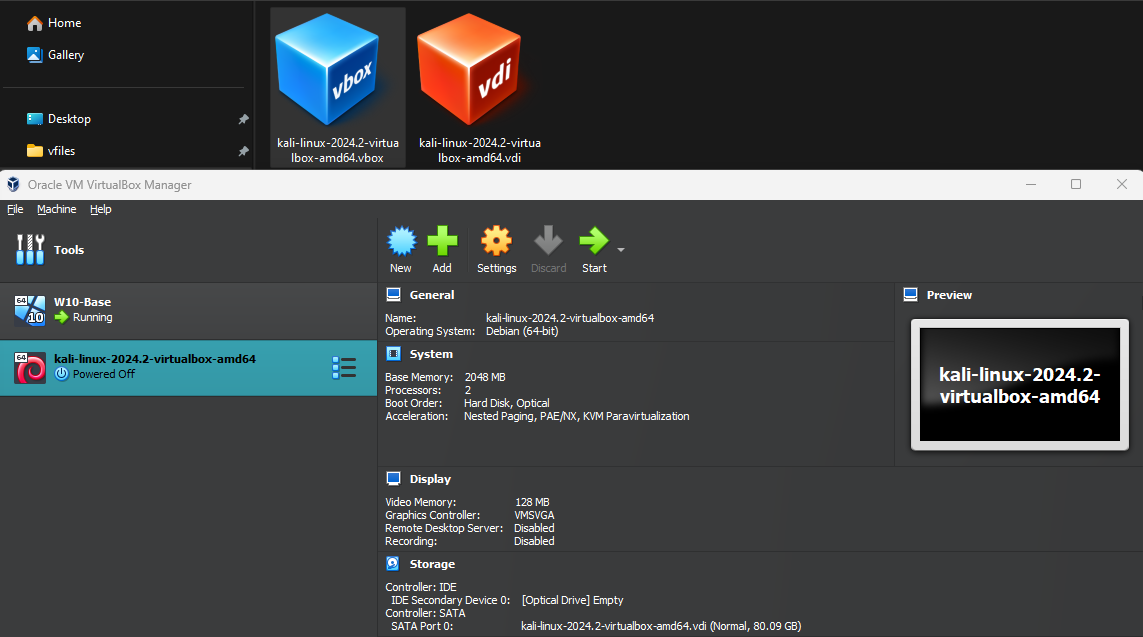Click the System section heading
Screen dimensions: 1143x637
click(431, 354)
